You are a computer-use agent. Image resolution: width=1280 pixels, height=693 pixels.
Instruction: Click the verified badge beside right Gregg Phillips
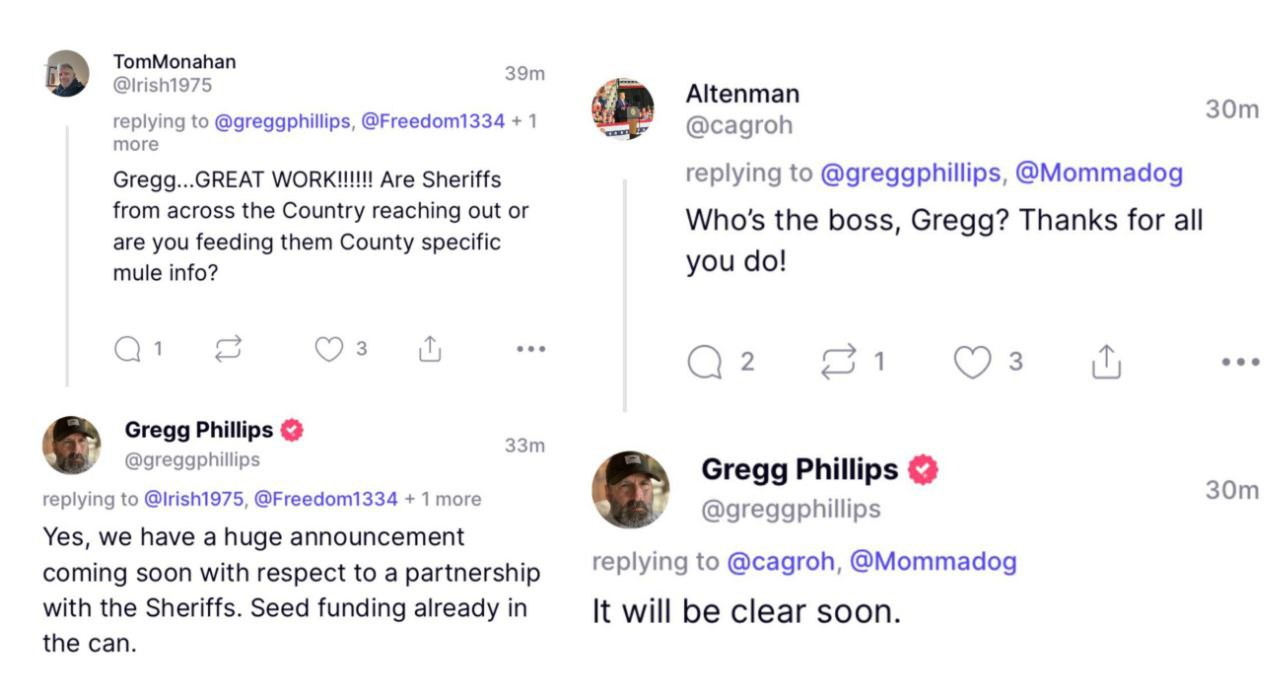pos(923,470)
